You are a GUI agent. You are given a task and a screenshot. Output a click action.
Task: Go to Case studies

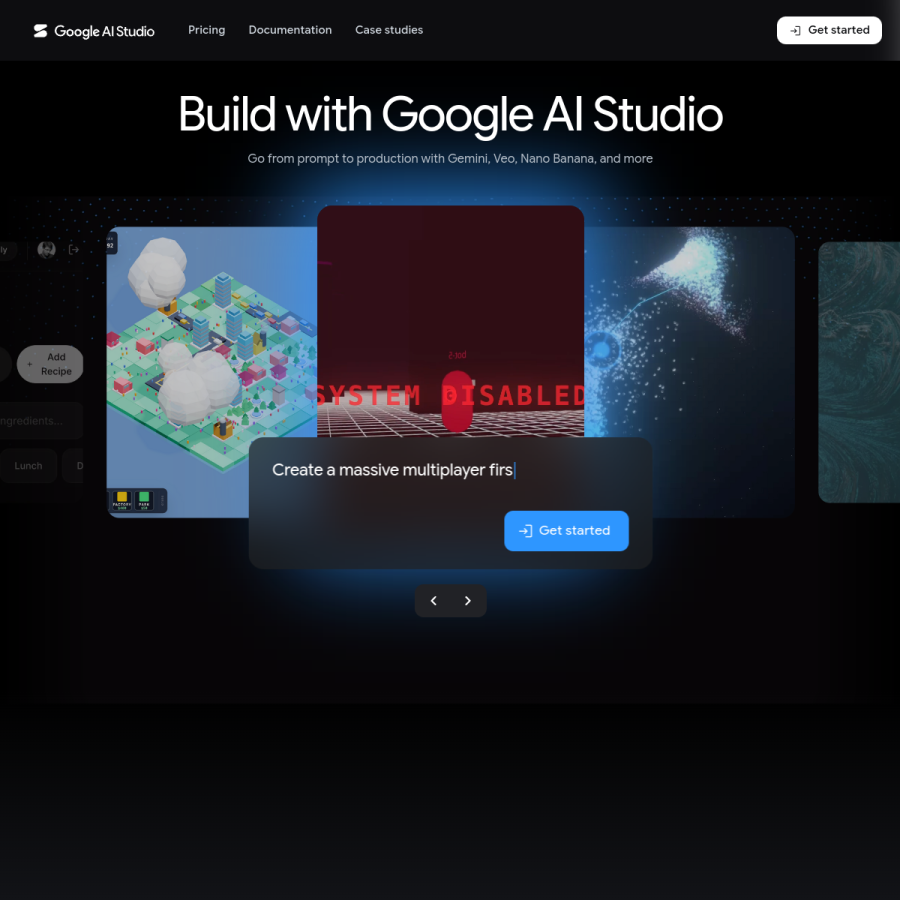coord(389,30)
